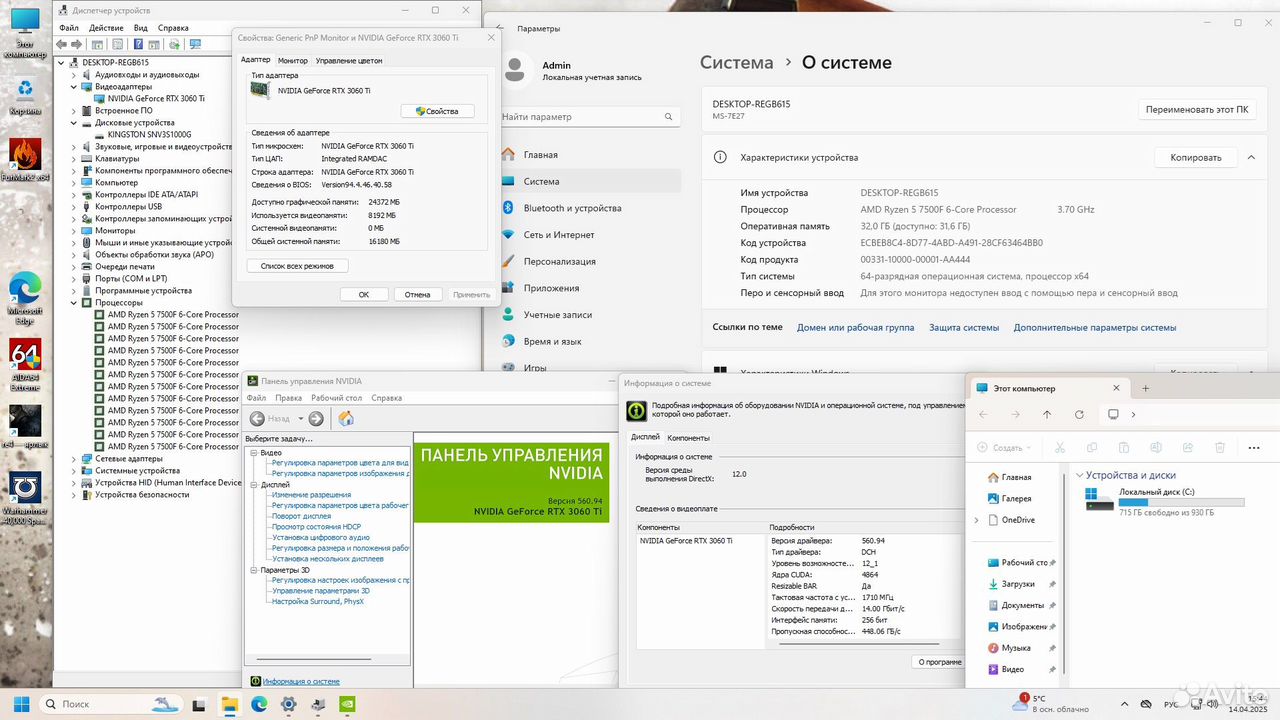The height and width of the screenshot is (720, 1280).
Task: Open the Создать dropdown in File Explorer
Action: pos(1005,448)
